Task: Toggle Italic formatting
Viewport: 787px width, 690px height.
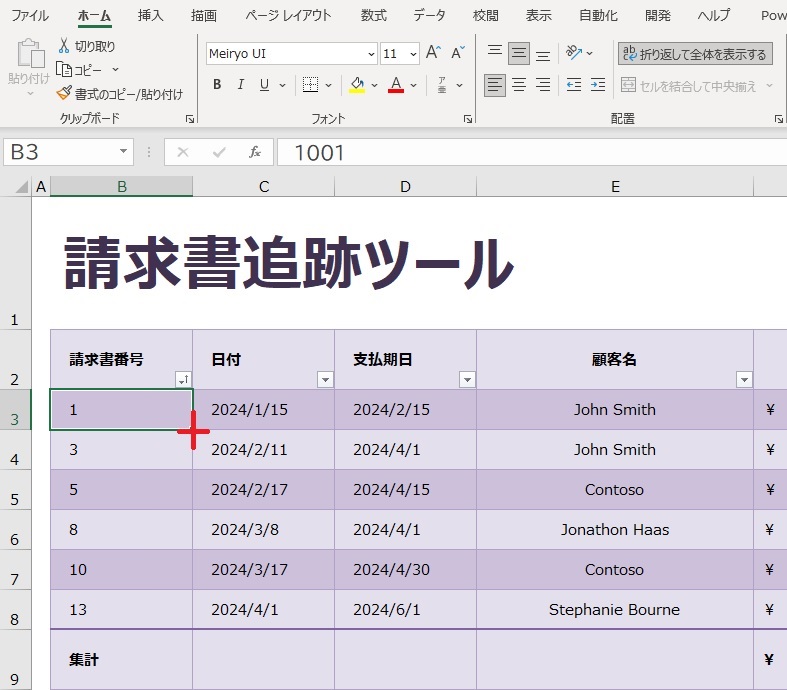Action: click(x=241, y=85)
